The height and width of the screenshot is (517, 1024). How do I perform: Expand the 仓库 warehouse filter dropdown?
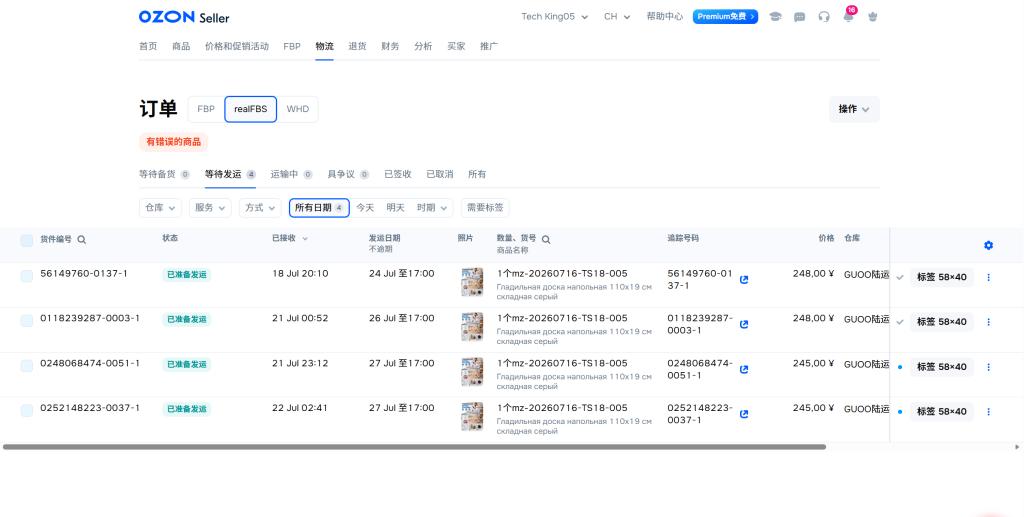(160, 208)
